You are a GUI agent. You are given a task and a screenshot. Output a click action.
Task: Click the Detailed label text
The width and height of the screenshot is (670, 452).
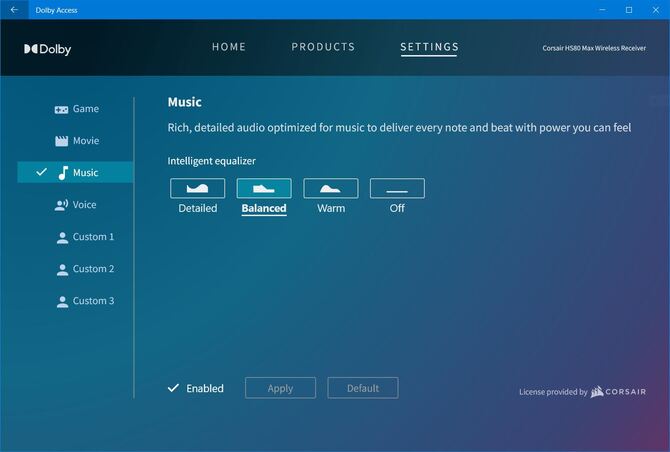[198, 208]
